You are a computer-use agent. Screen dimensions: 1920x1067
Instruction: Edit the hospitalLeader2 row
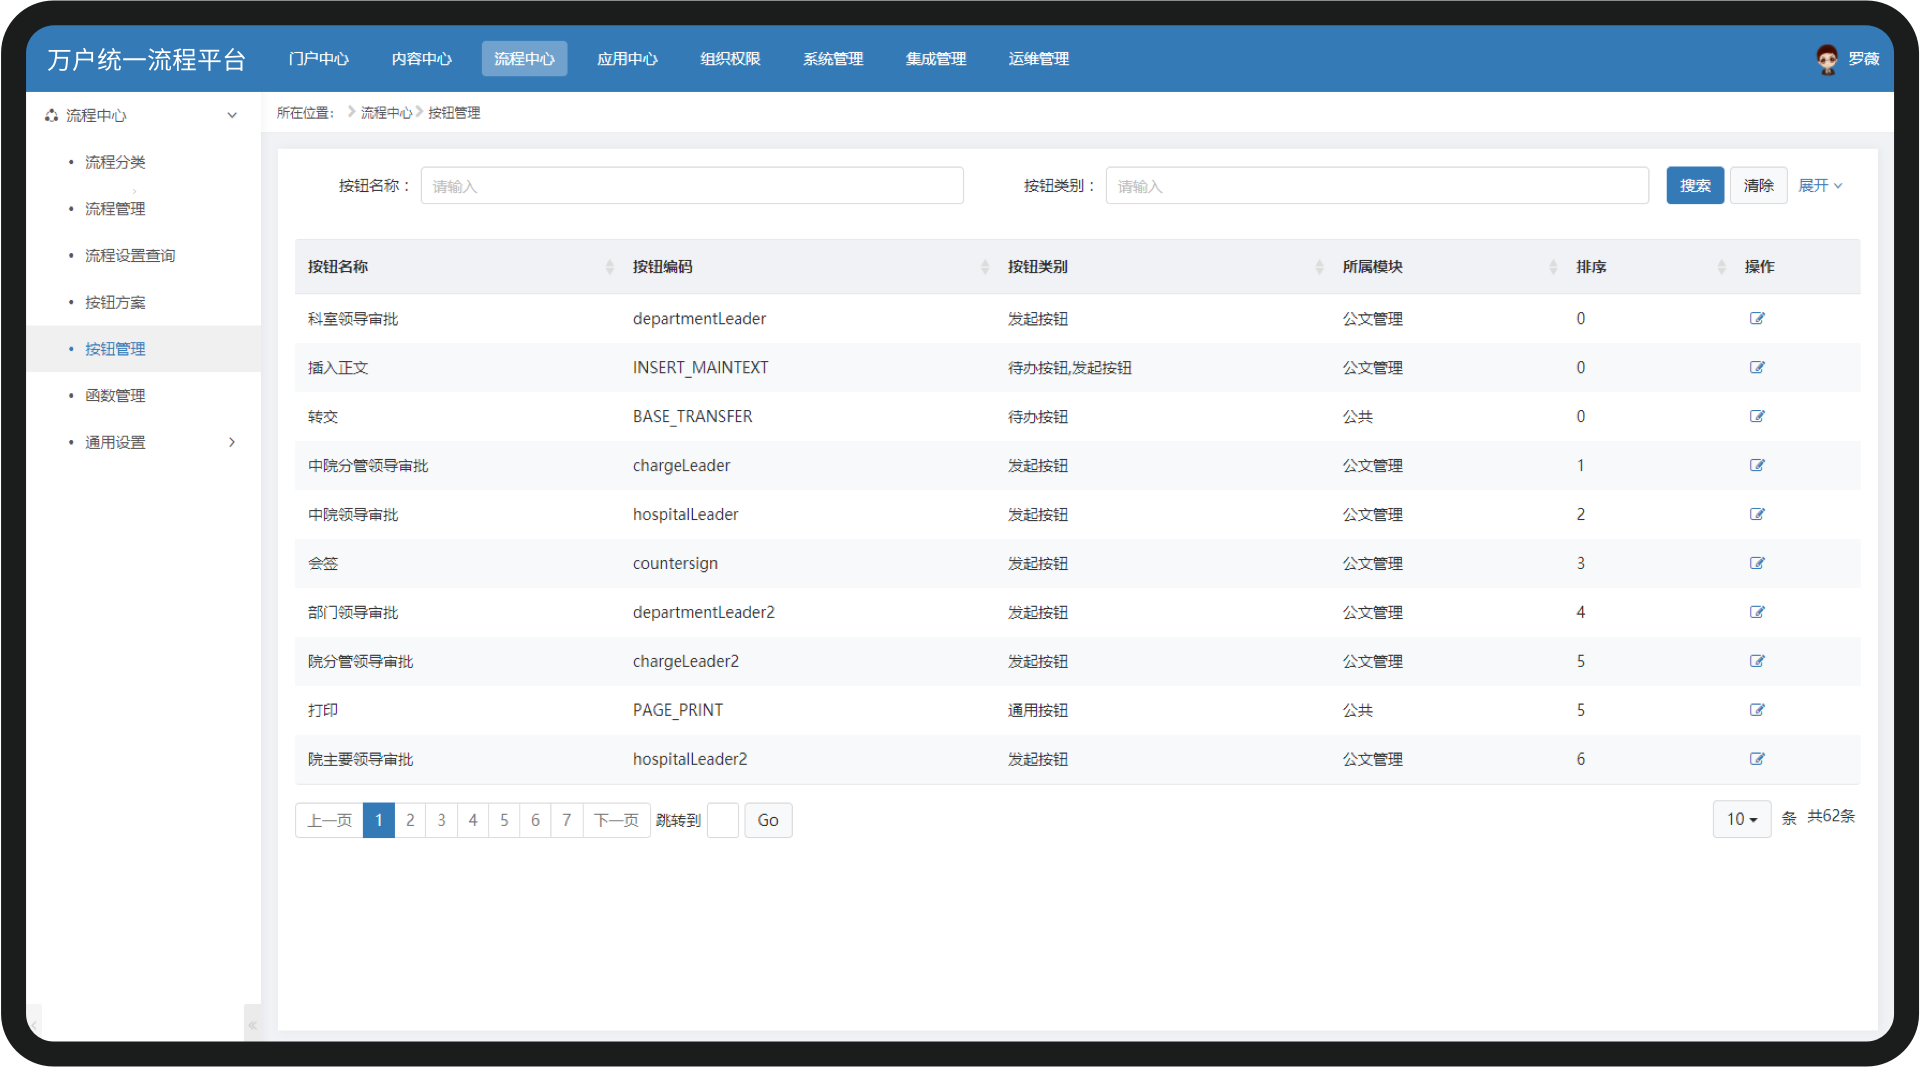1757,760
